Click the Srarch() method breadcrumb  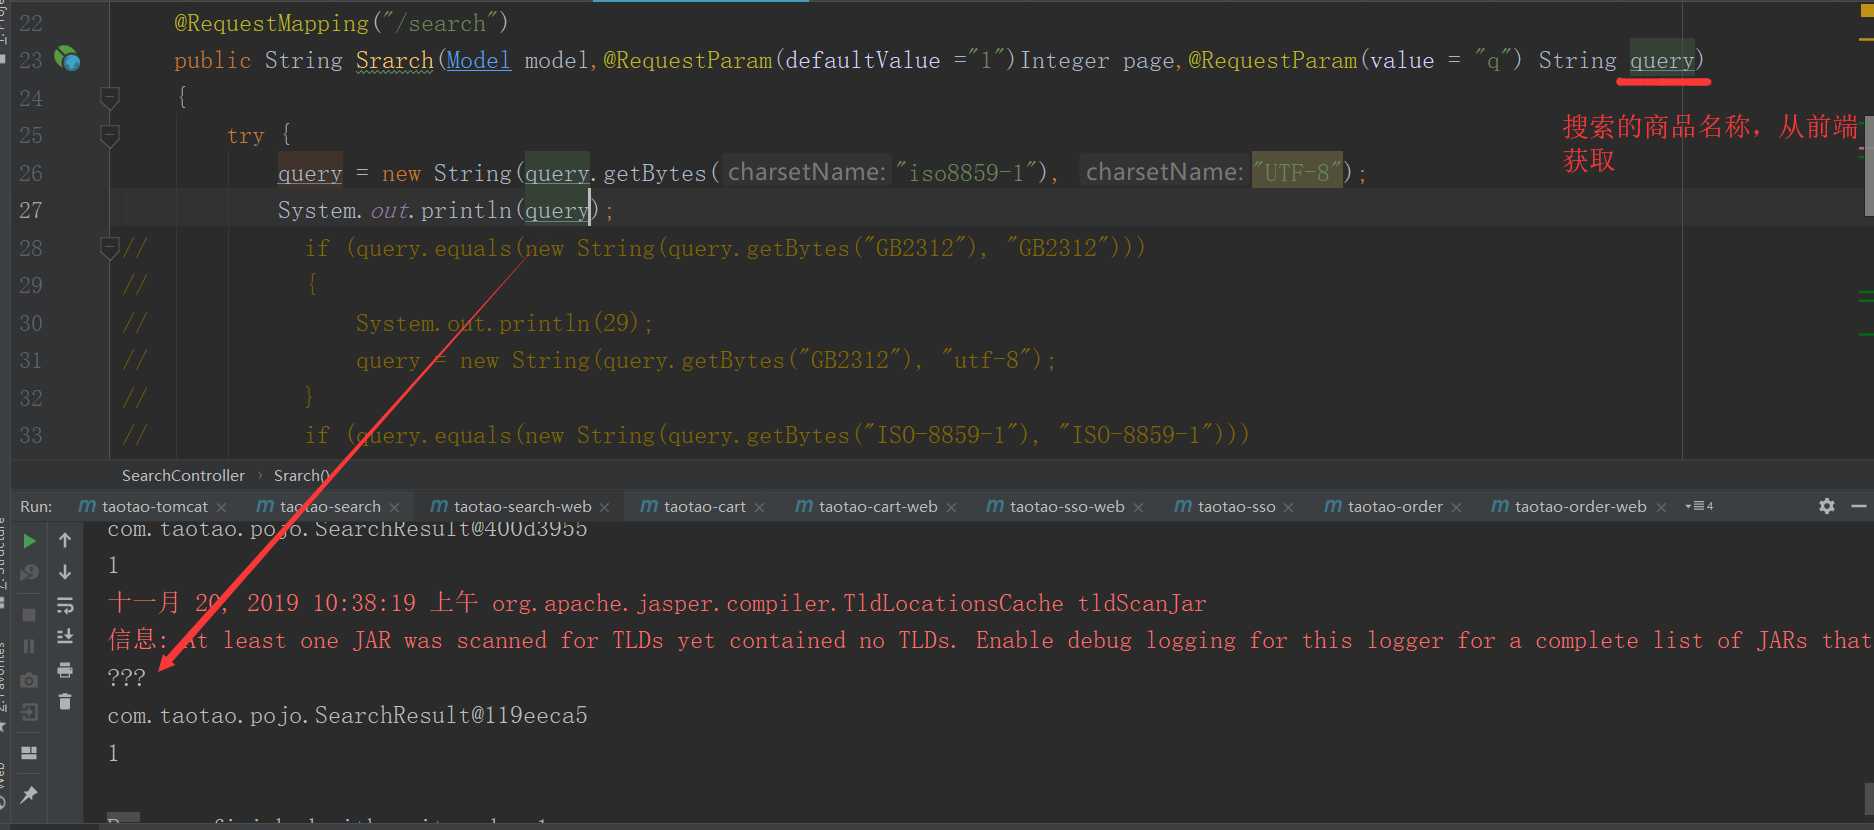tap(301, 476)
